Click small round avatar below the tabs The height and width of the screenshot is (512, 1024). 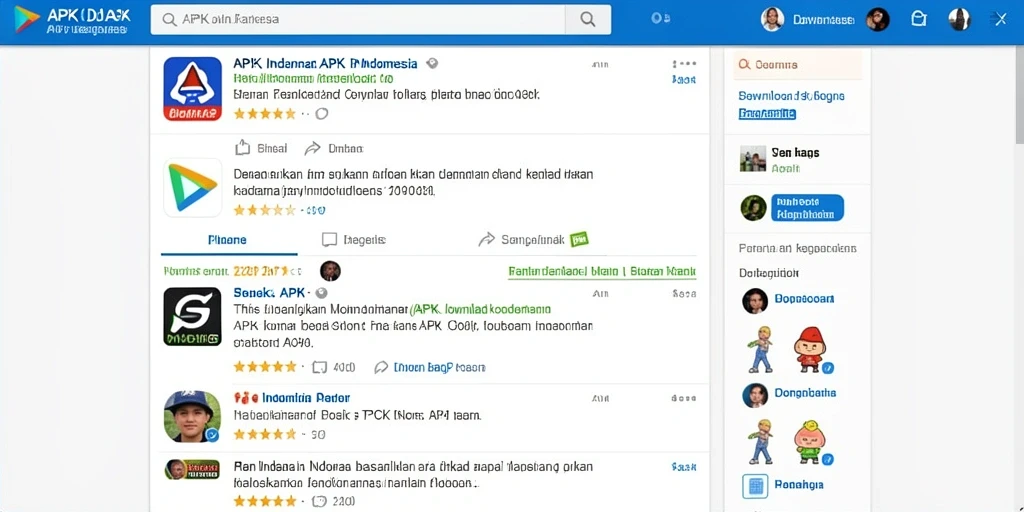click(x=330, y=271)
